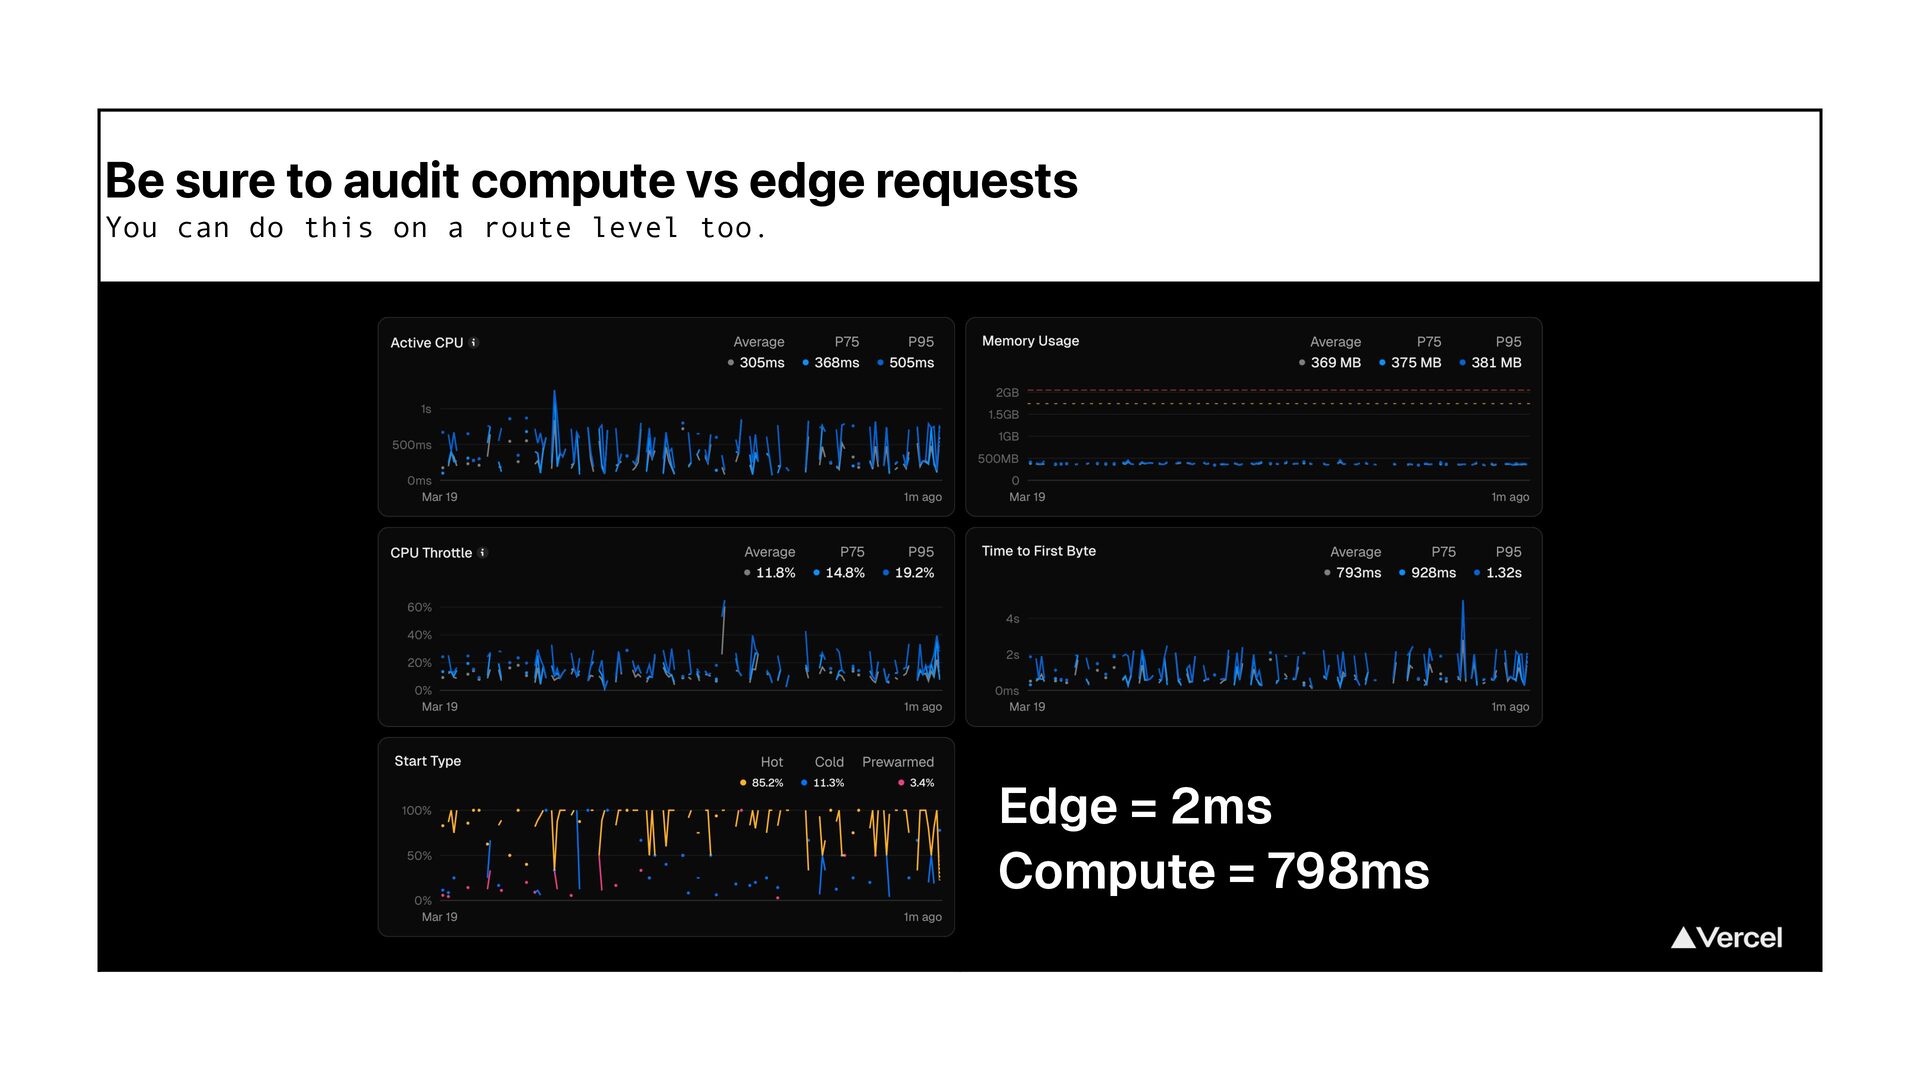The width and height of the screenshot is (1920, 1080).
Task: Click the Prewarmed legend pink dot
Action: 901,783
